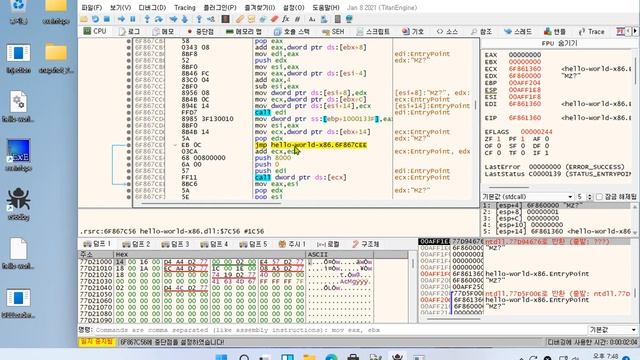Select the EIP register value 6F861360

click(x=524, y=118)
